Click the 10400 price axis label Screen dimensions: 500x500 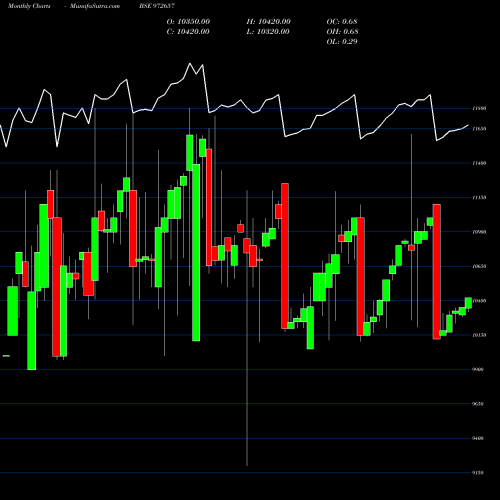point(479,301)
